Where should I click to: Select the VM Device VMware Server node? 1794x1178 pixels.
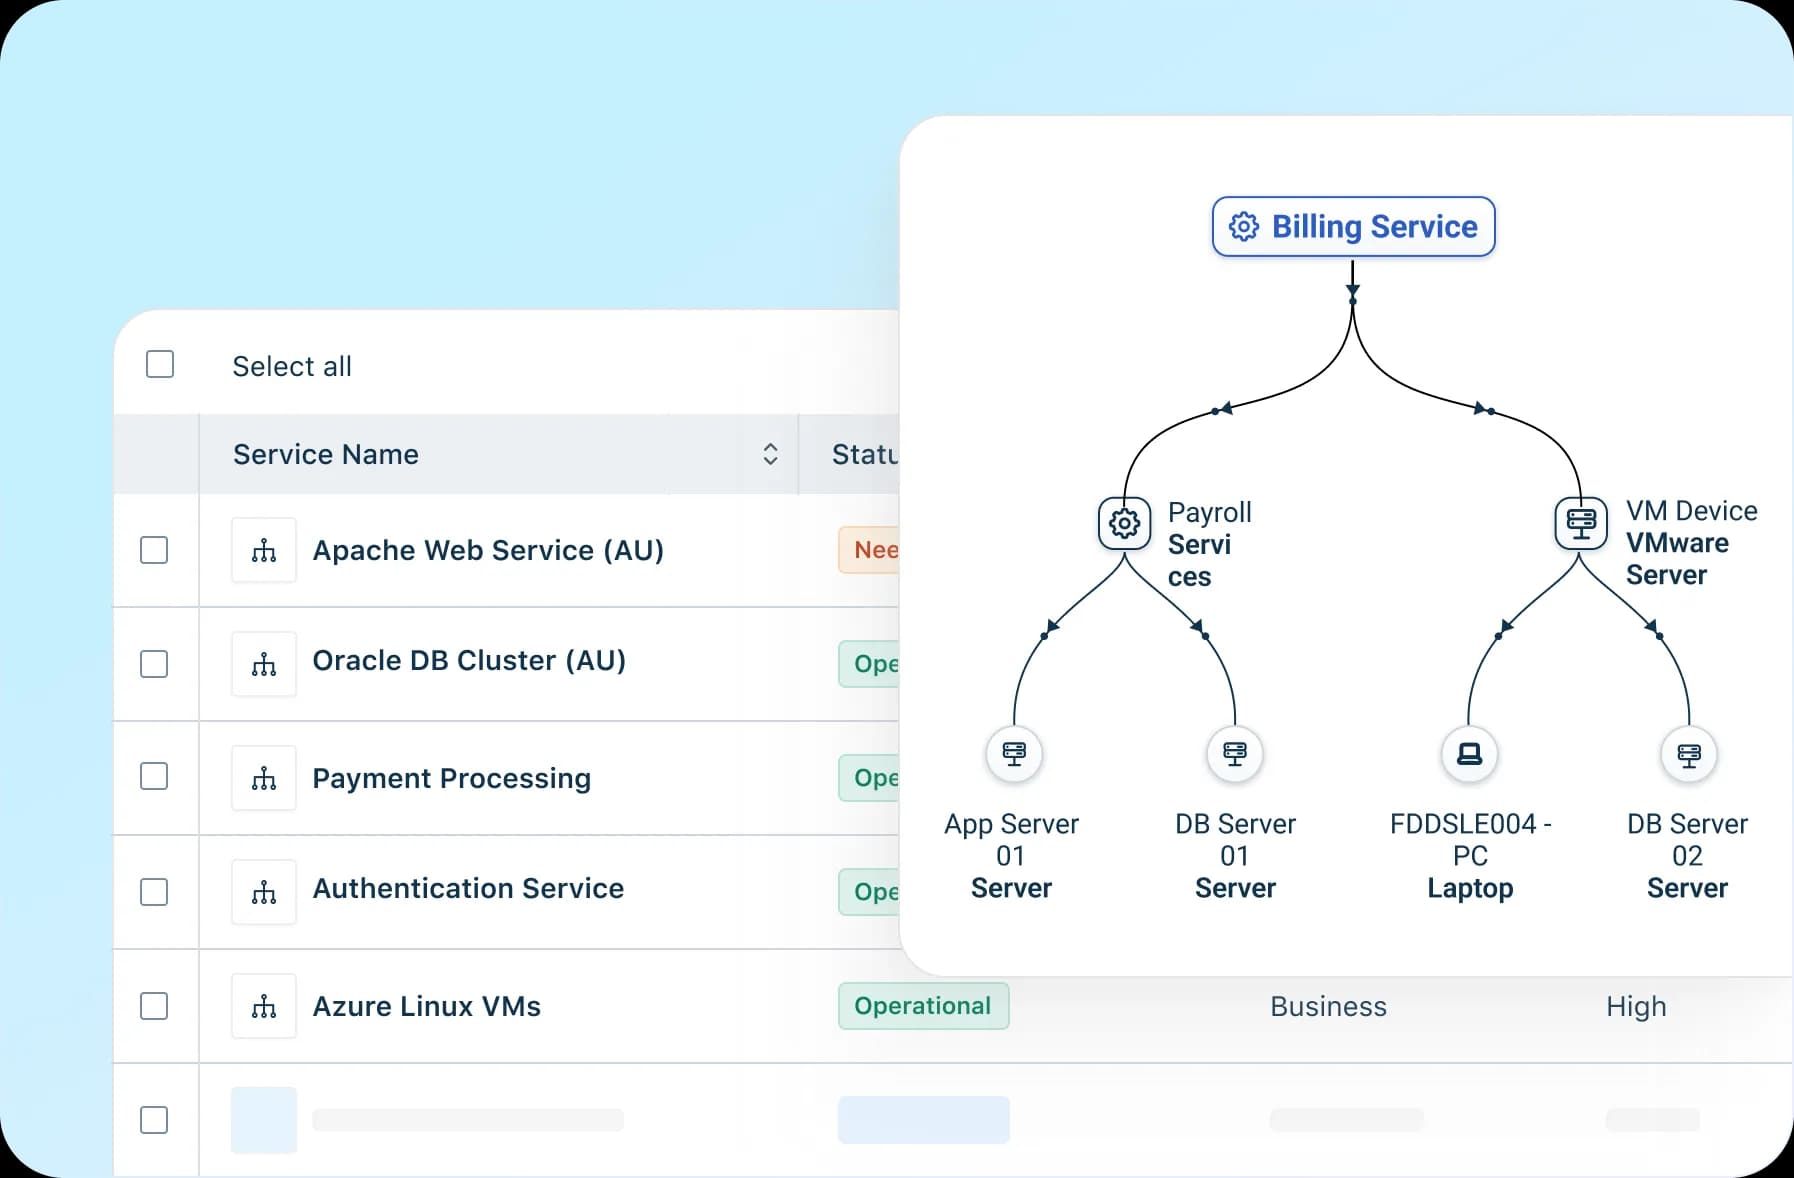[x=1581, y=523]
